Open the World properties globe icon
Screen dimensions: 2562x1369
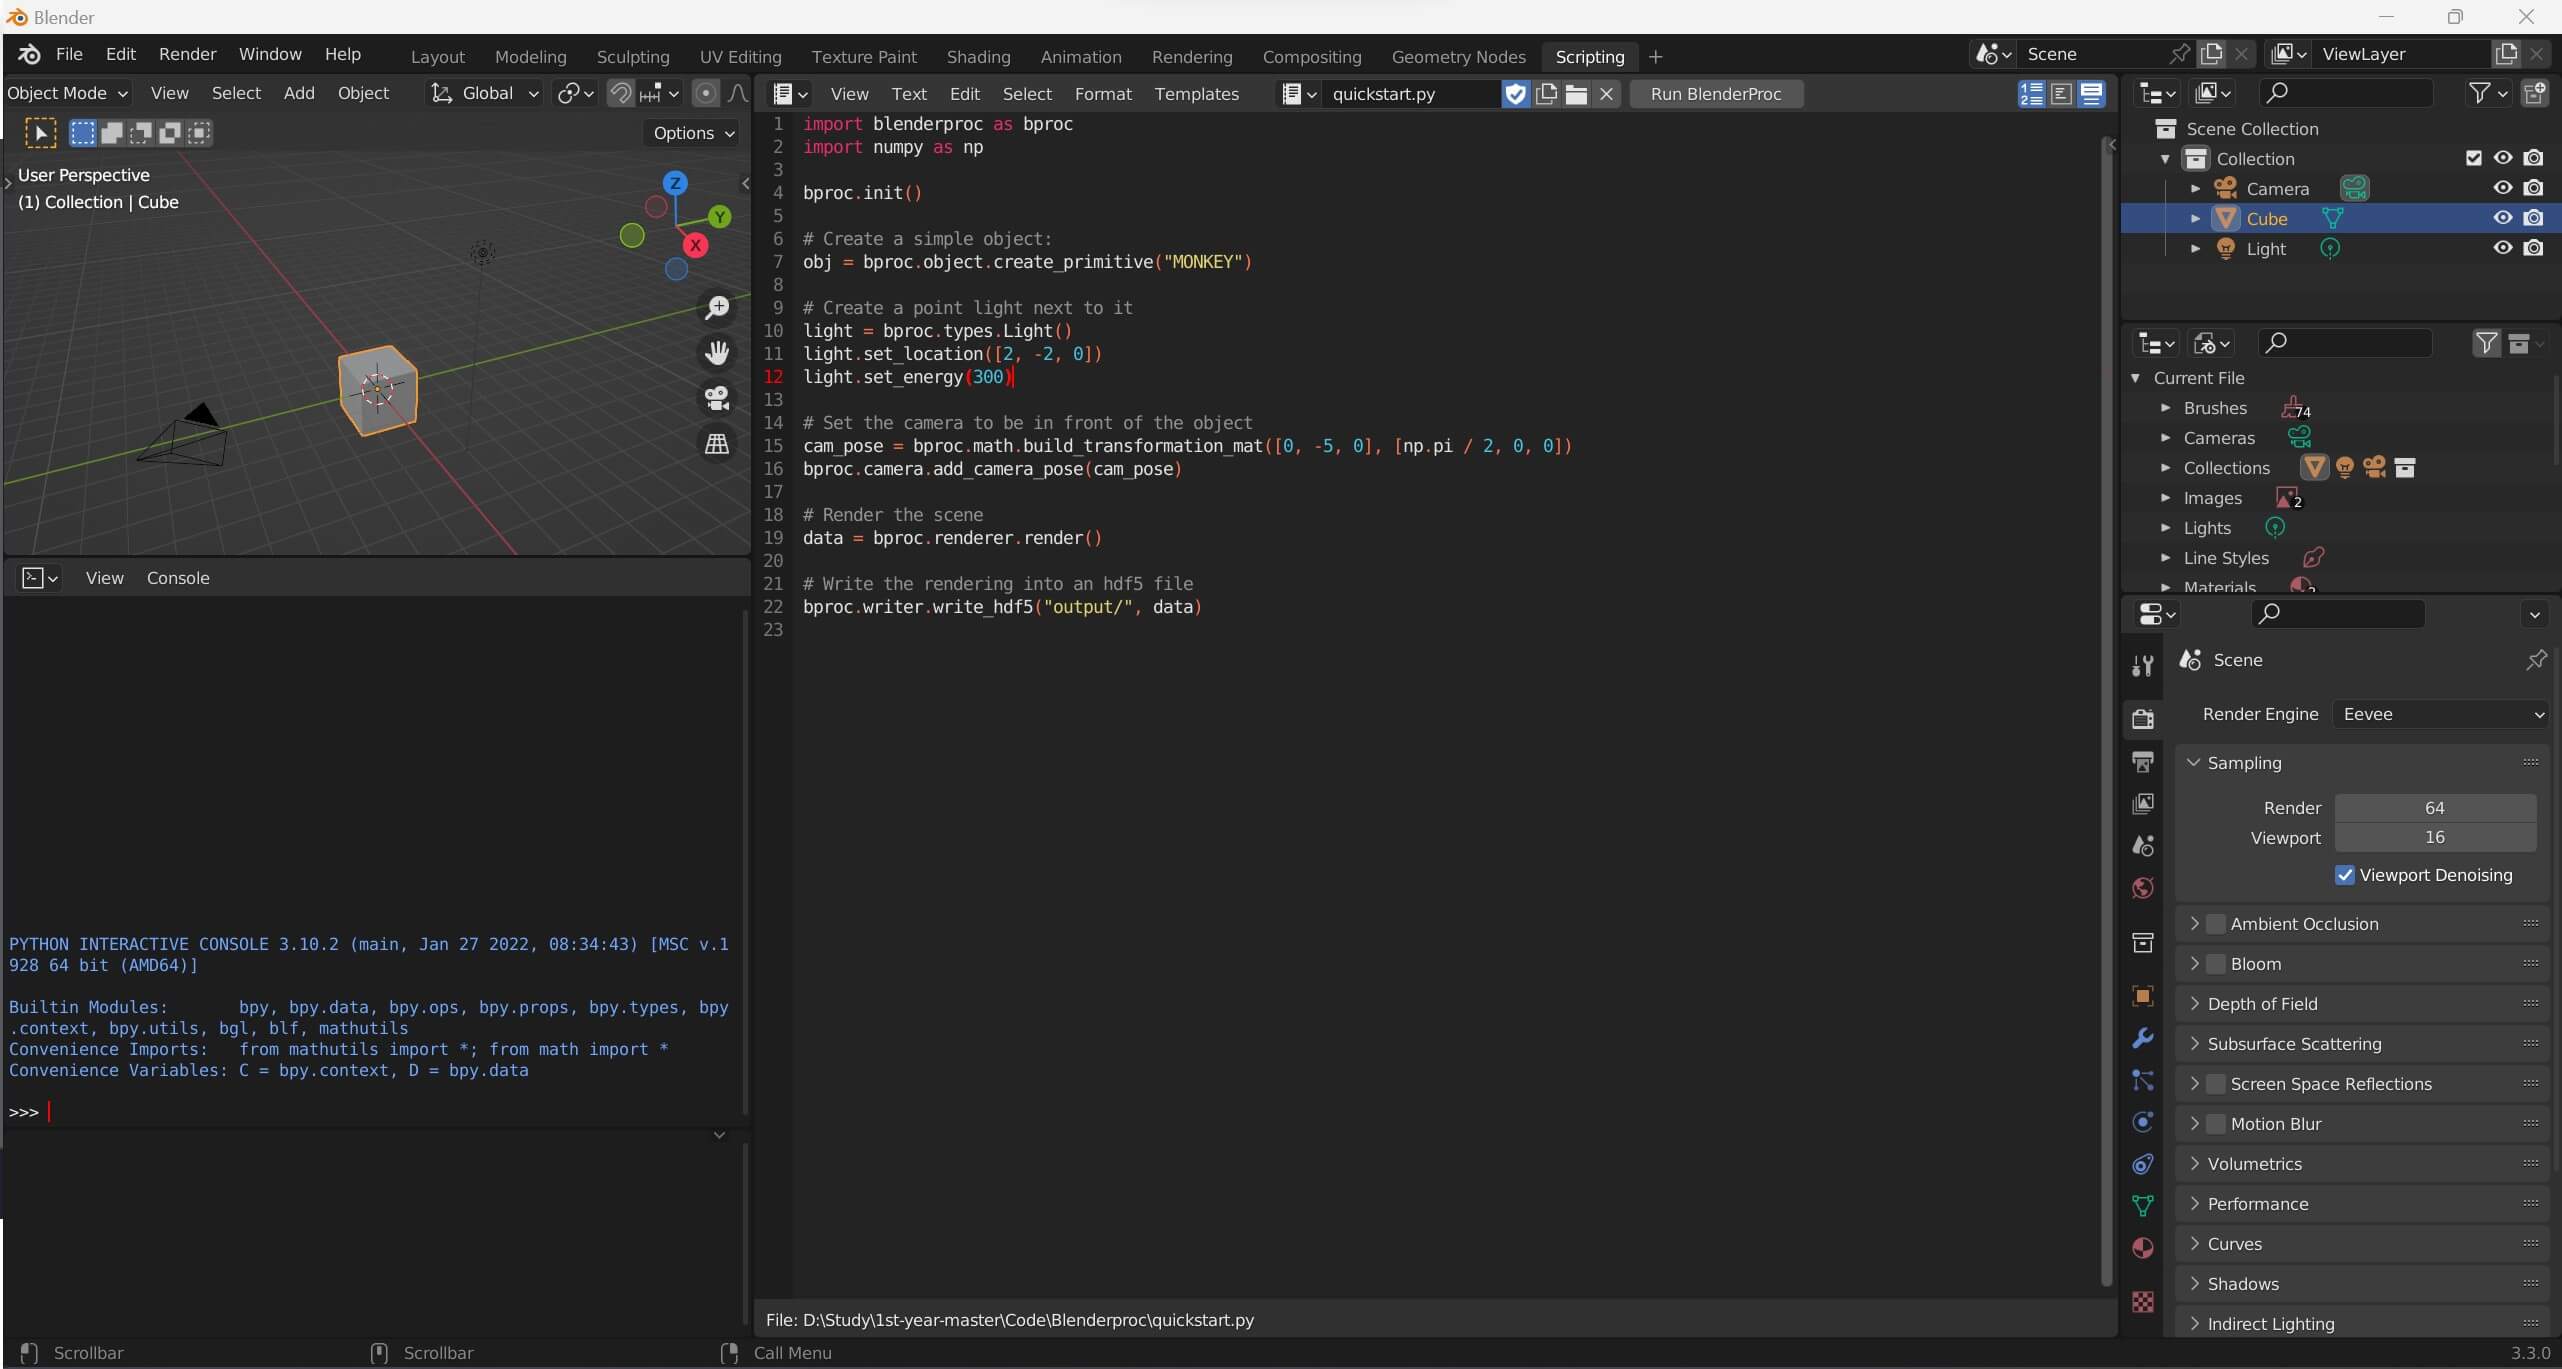click(x=2142, y=888)
